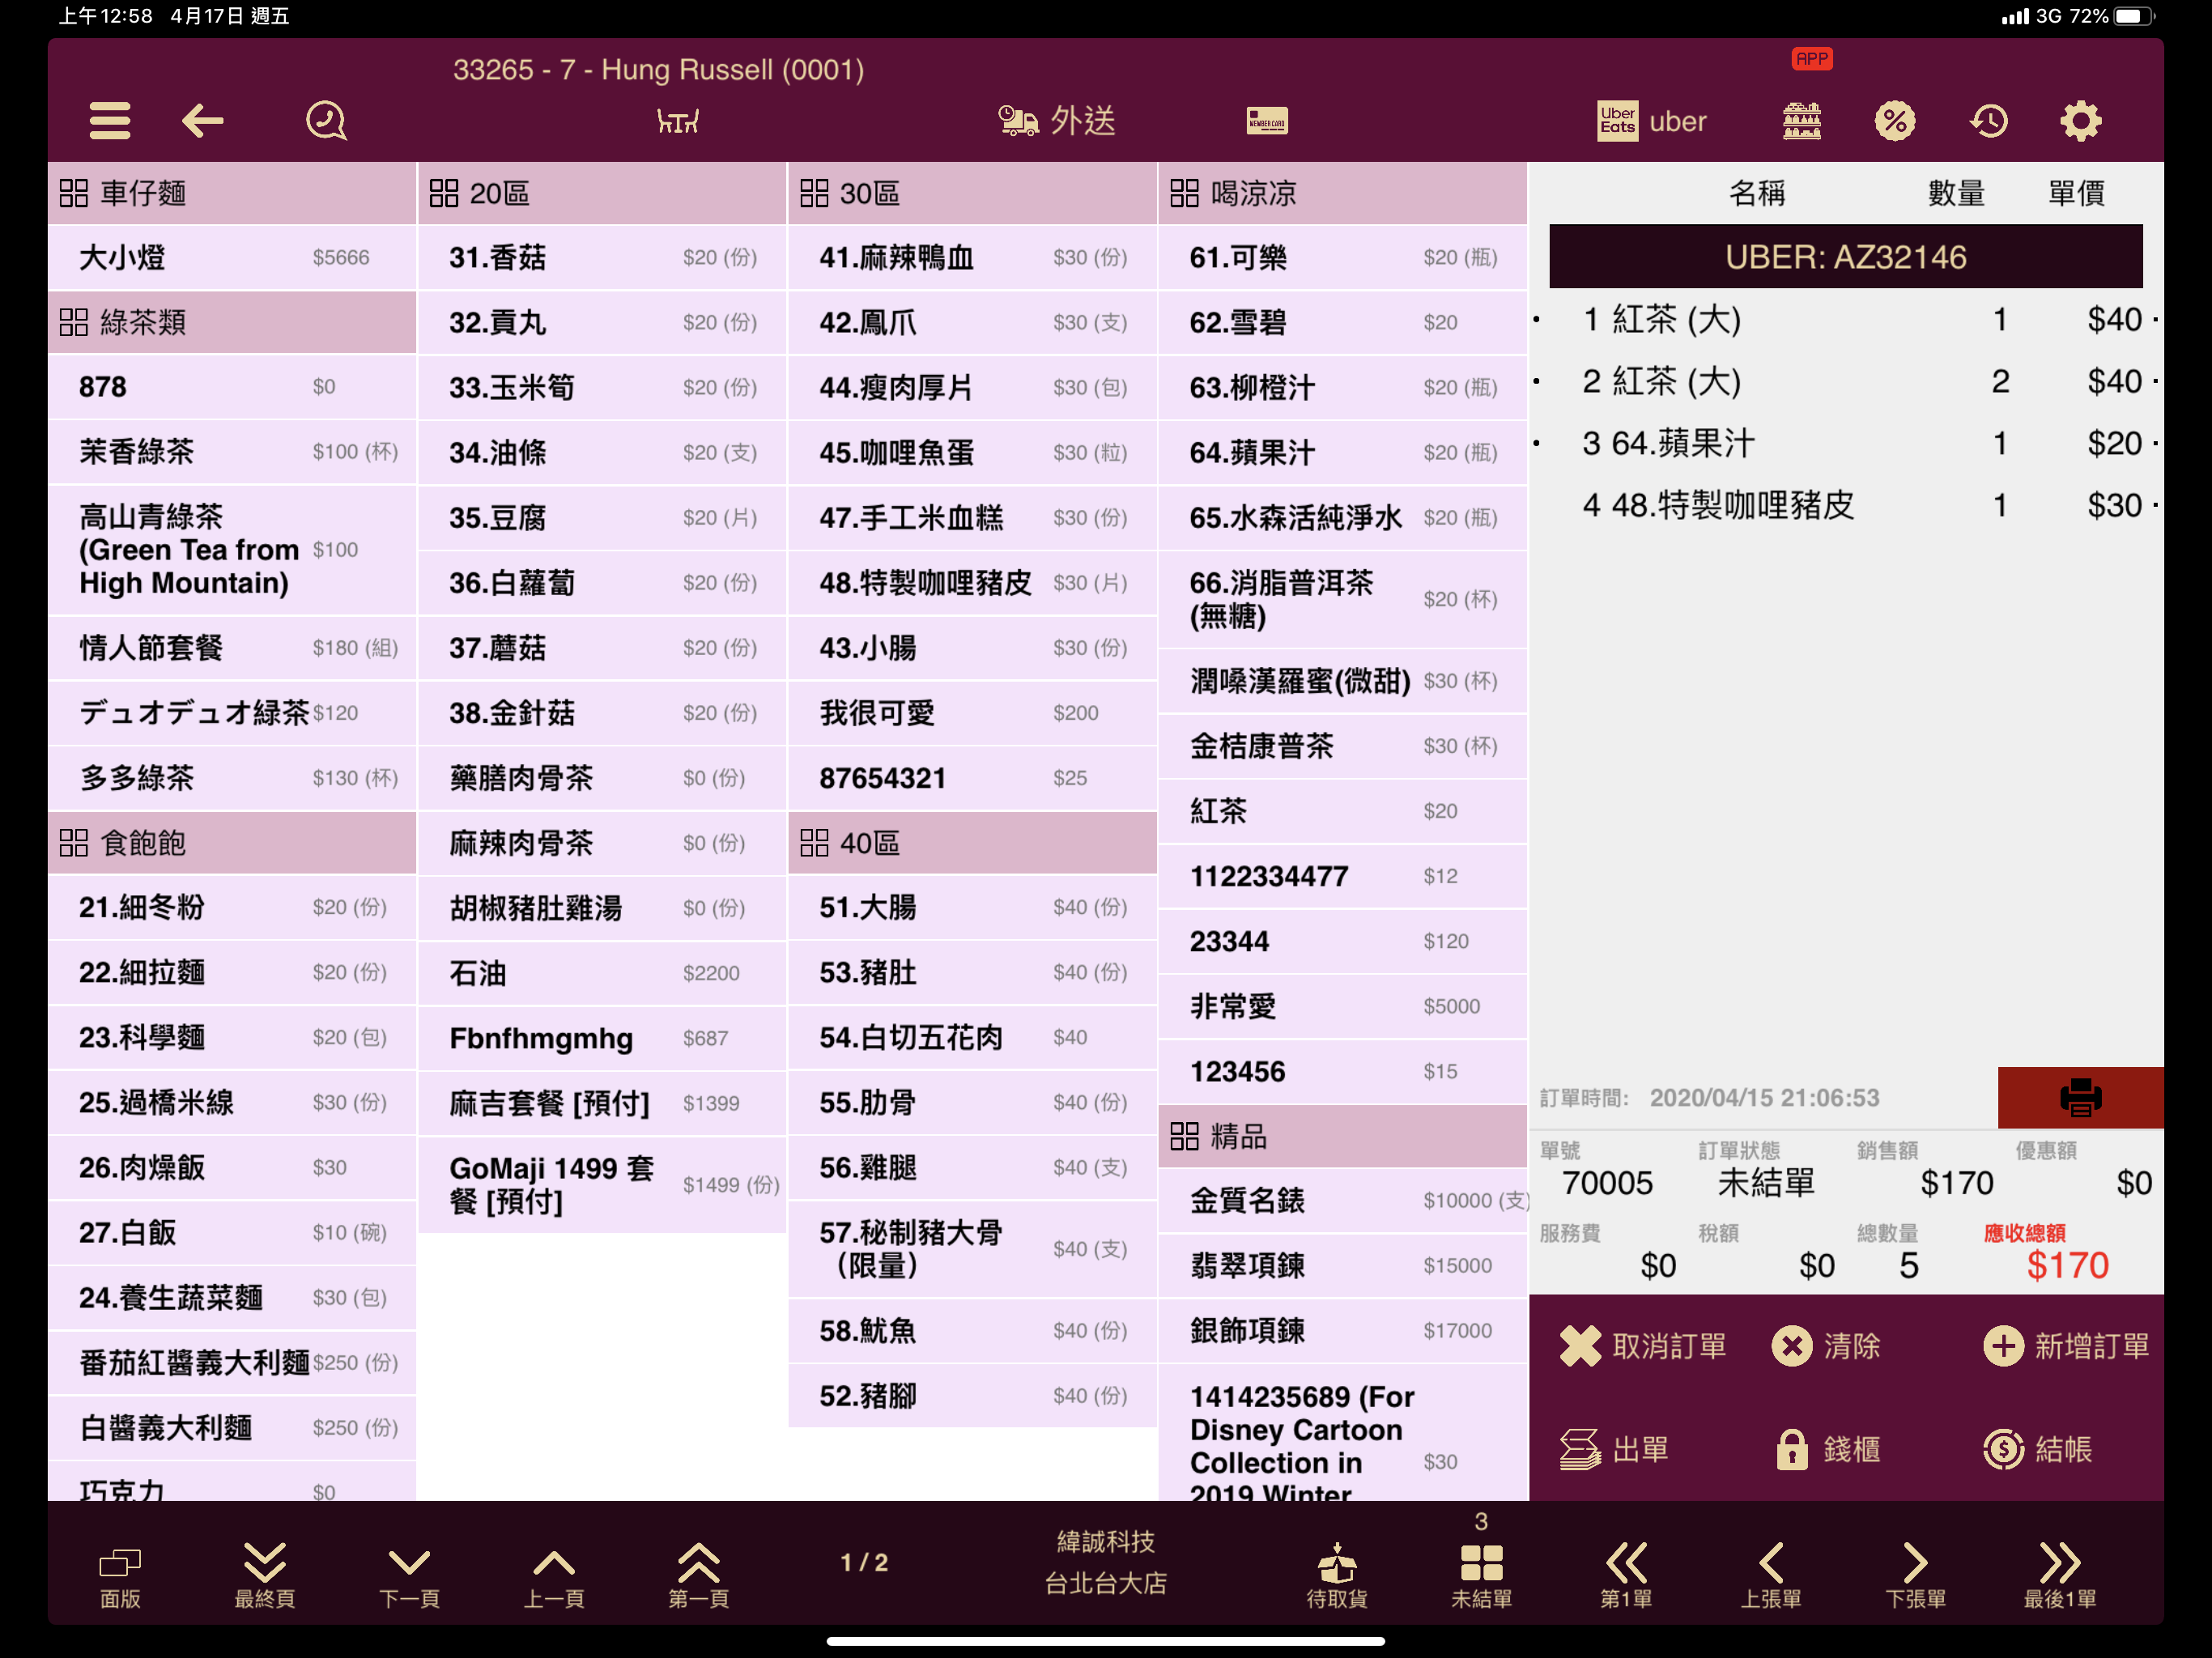Add 金質名錶 luxury item
The height and width of the screenshot is (1658, 2212).
tap(1342, 1201)
